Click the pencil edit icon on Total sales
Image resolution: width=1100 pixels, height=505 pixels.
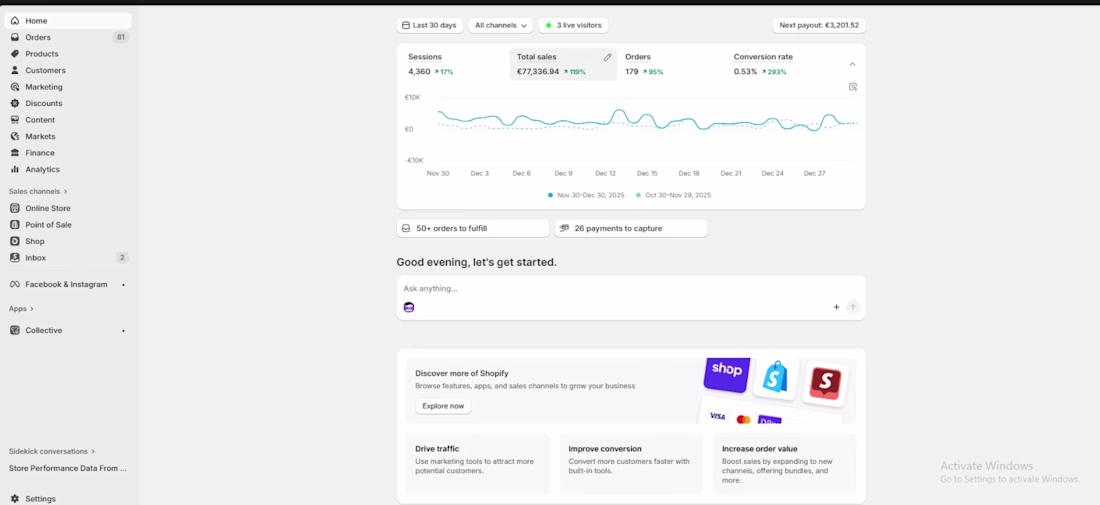tap(608, 58)
